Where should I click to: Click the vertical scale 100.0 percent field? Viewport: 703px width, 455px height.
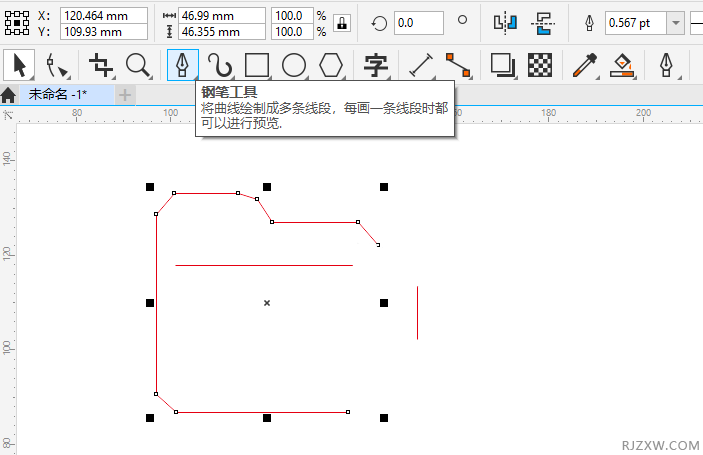coord(292,32)
